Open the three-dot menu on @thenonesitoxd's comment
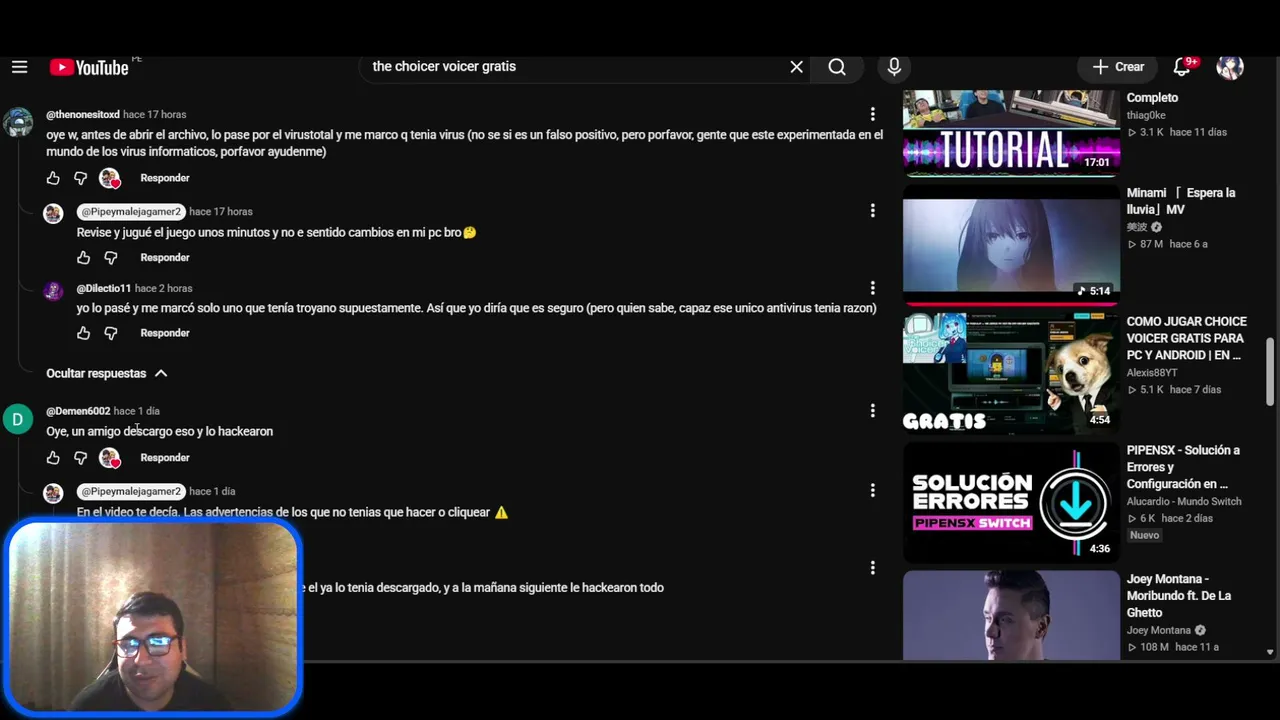This screenshot has width=1280, height=720. 872,114
